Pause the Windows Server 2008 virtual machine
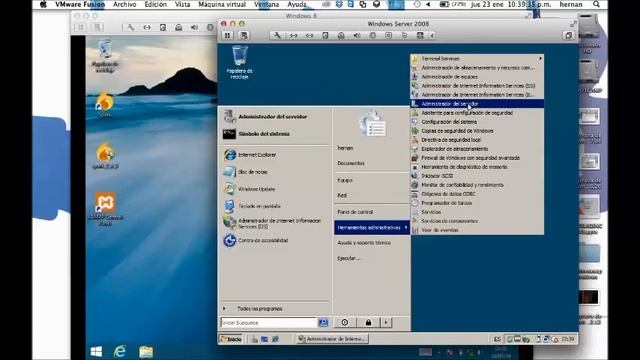This screenshot has height=360, width=640. click(228, 36)
